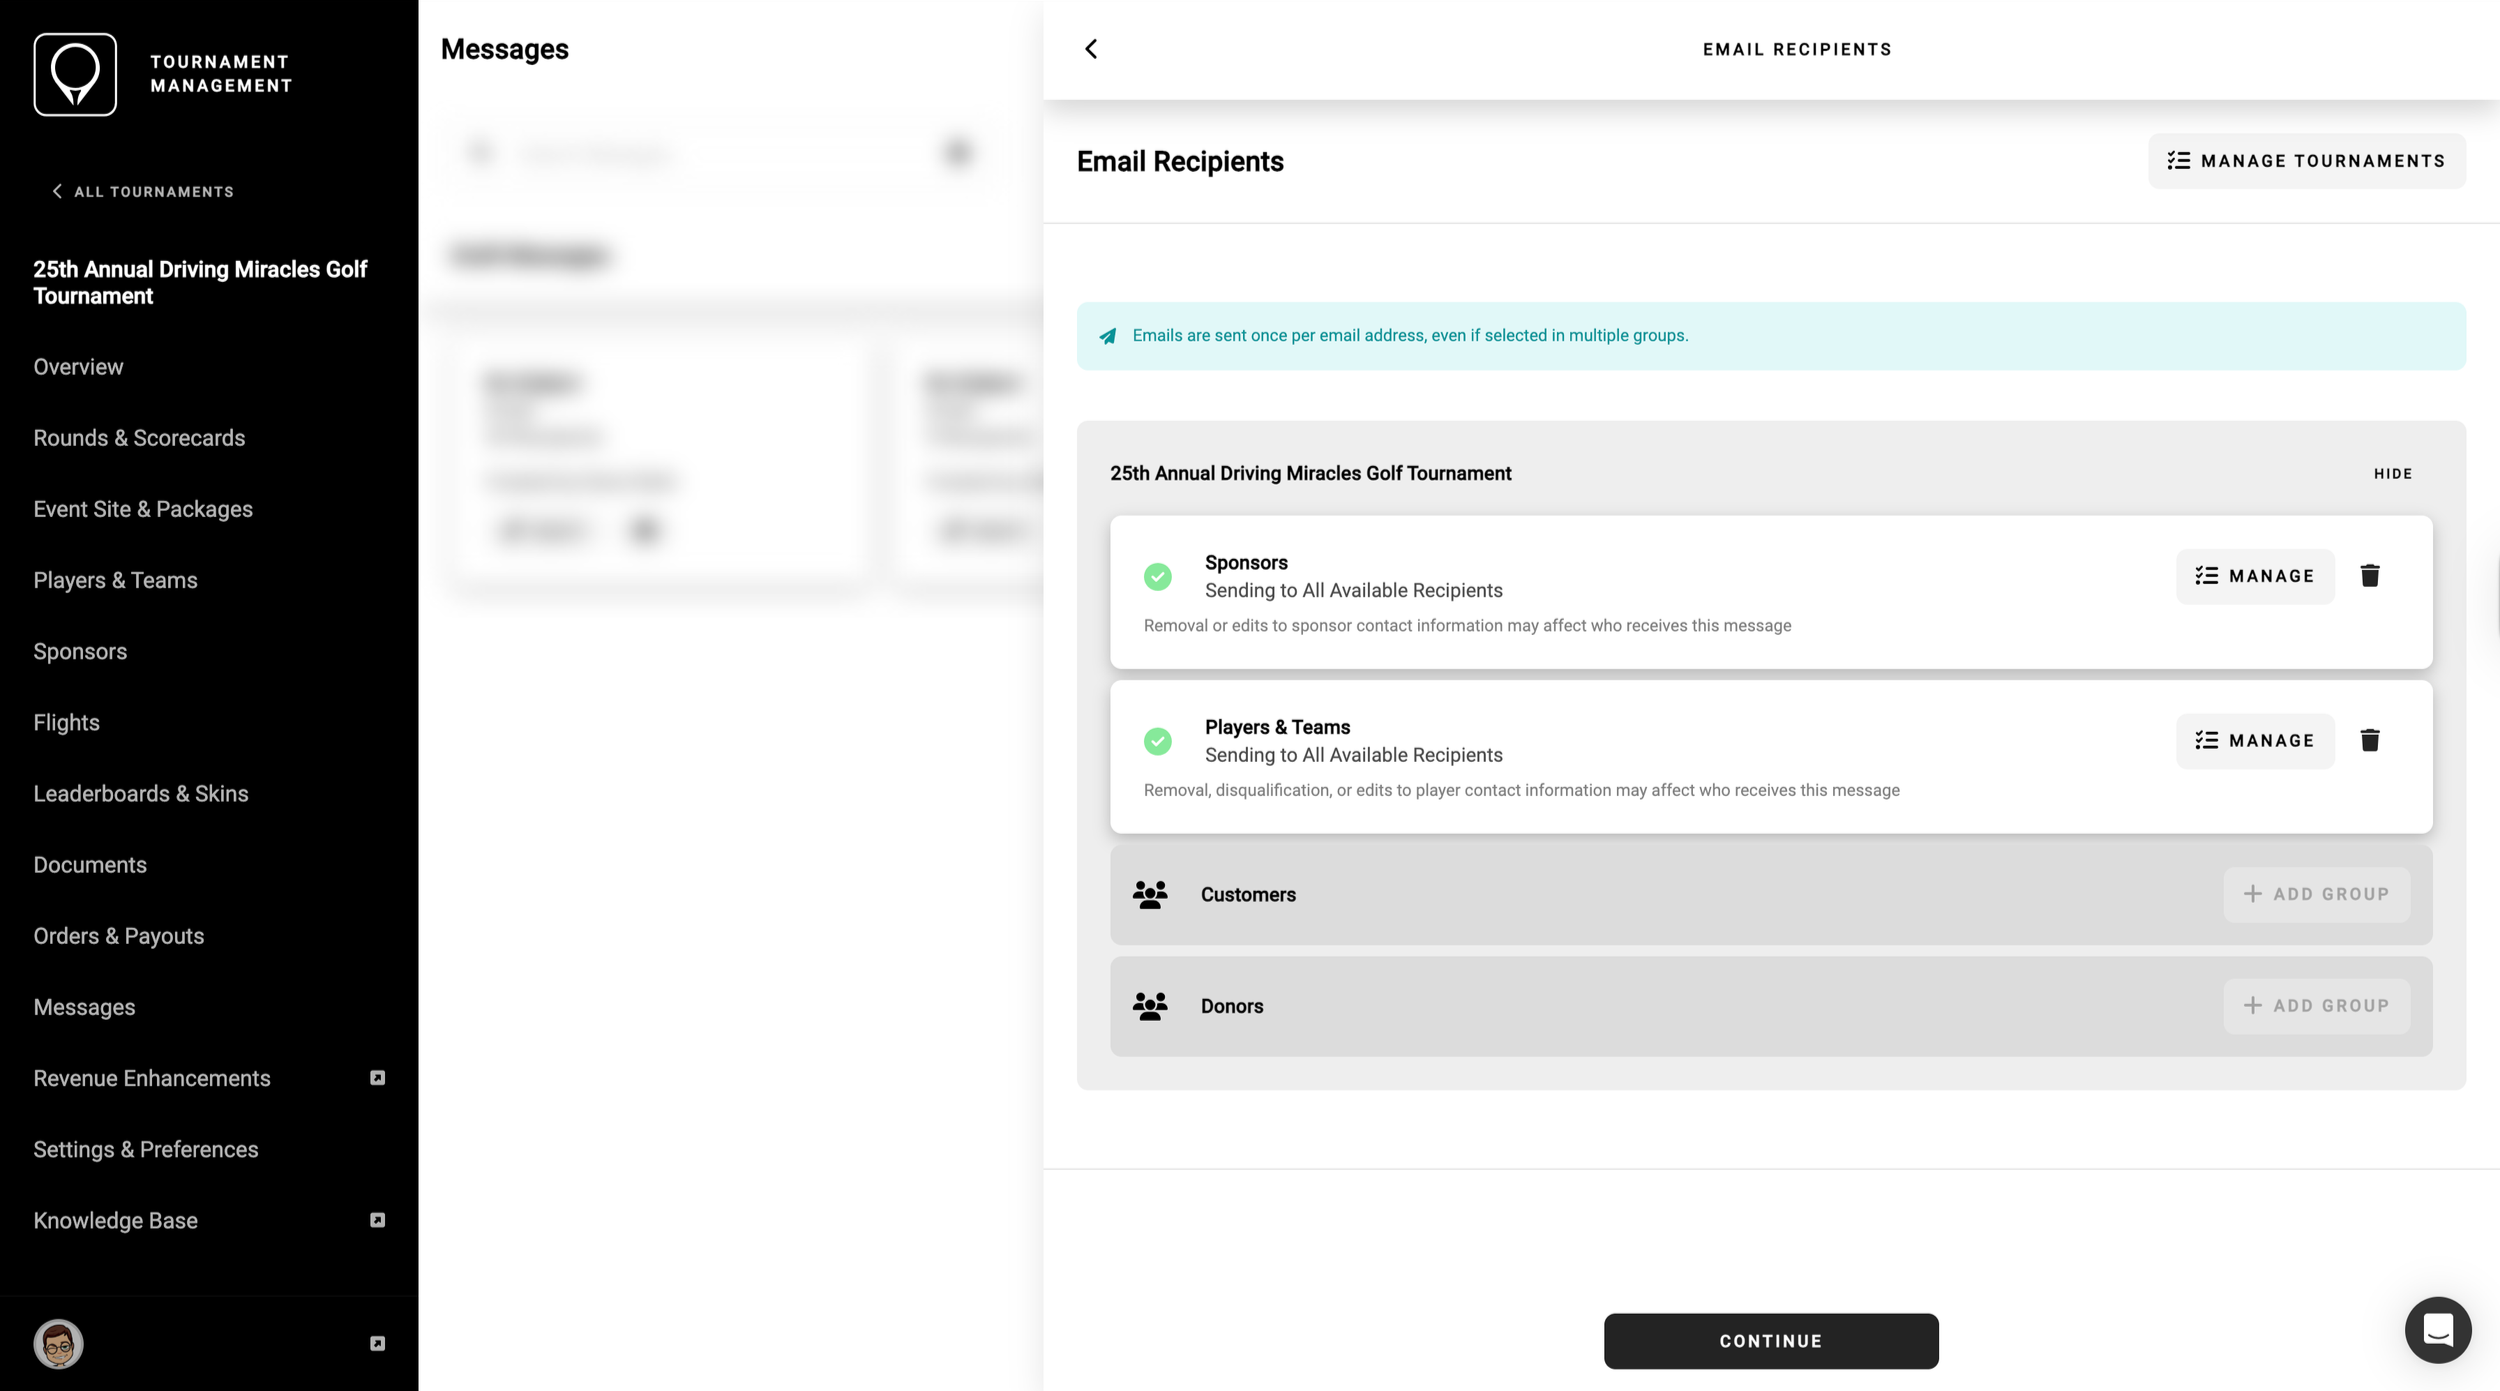Navigate to Event Site & Packages
Screen dimensions: 2500x1391
(143, 509)
